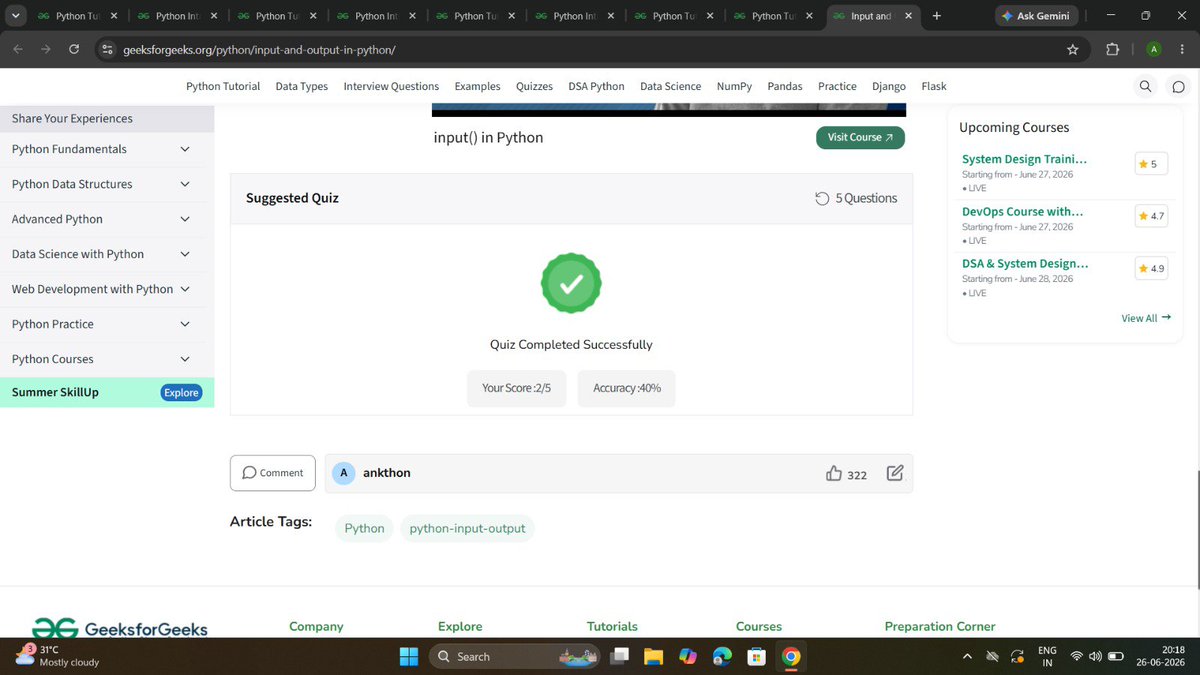Open Python Tutorial in top nav
This screenshot has width=1200, height=675.
pos(223,86)
